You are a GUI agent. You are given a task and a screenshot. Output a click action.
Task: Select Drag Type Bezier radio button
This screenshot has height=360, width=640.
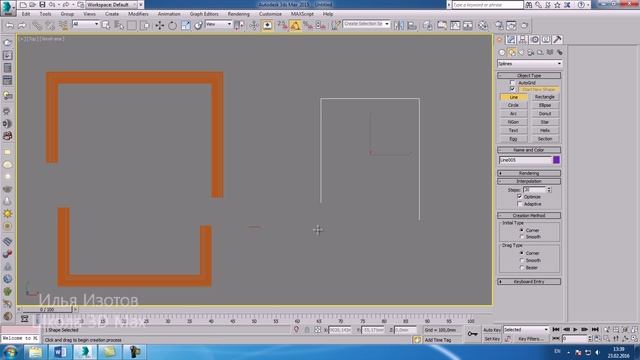pyautogui.click(x=522, y=268)
